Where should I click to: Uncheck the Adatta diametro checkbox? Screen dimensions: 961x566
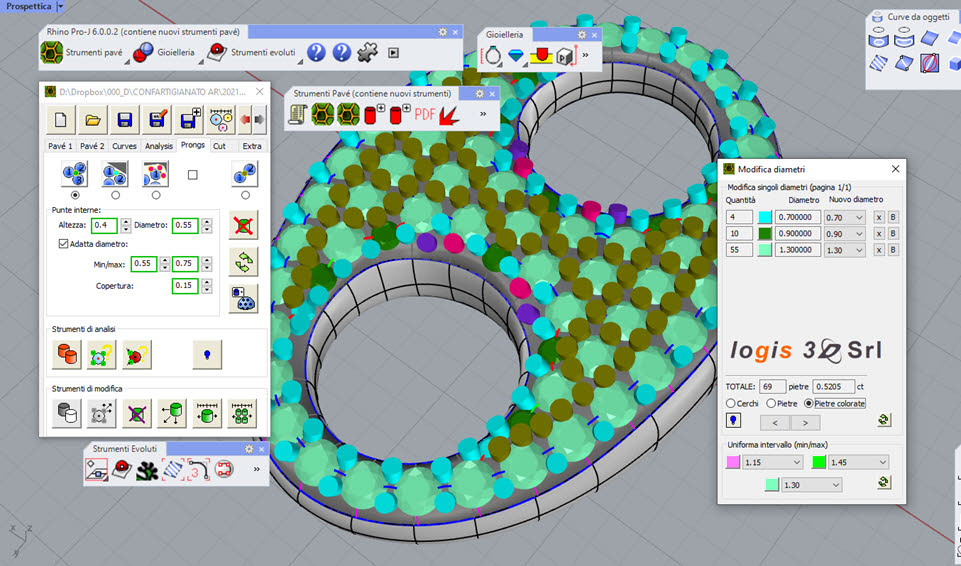click(x=63, y=244)
